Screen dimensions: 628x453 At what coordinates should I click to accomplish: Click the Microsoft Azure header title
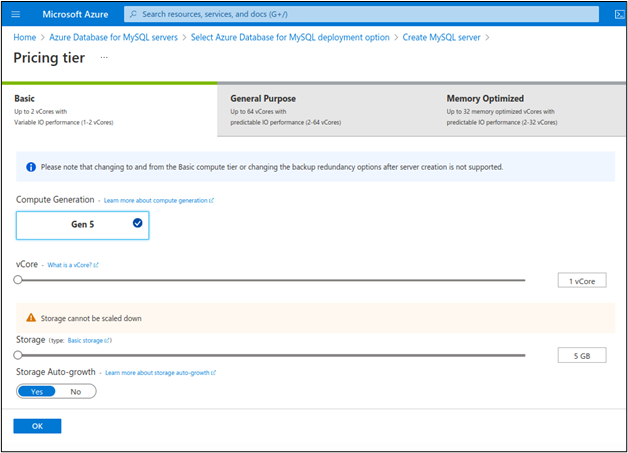pos(75,14)
